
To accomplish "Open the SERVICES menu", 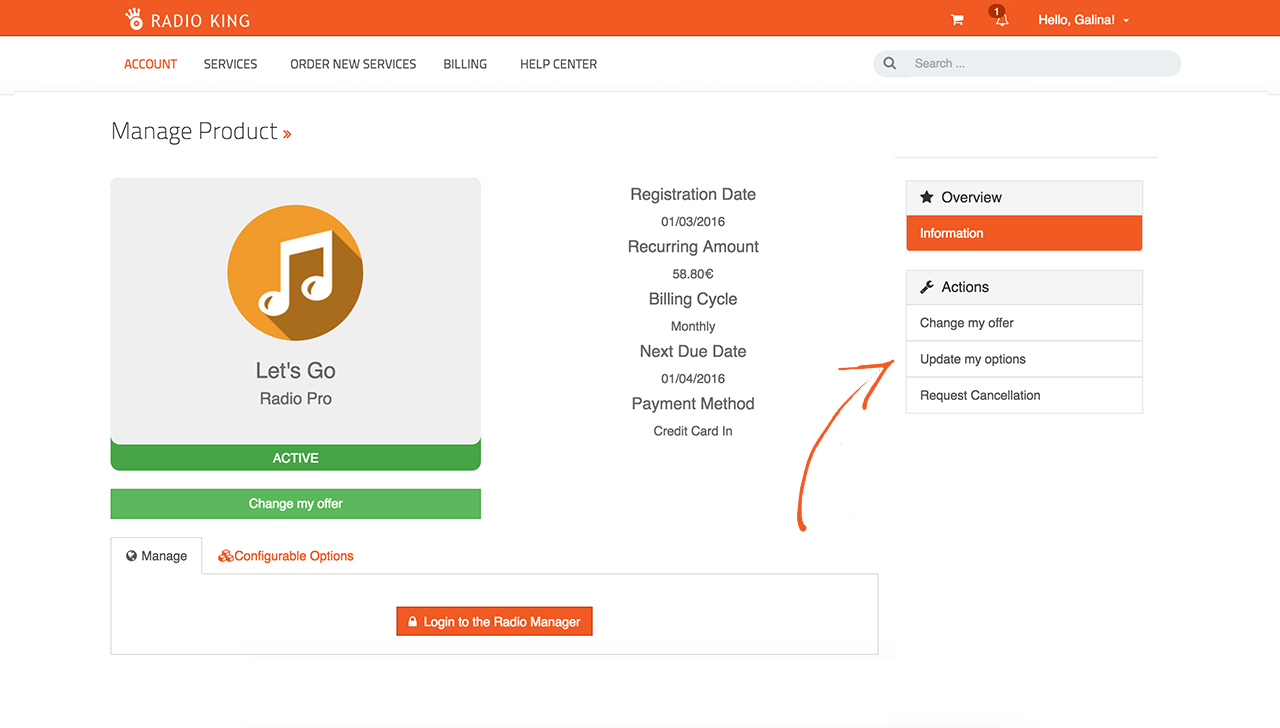I will (x=230, y=64).
